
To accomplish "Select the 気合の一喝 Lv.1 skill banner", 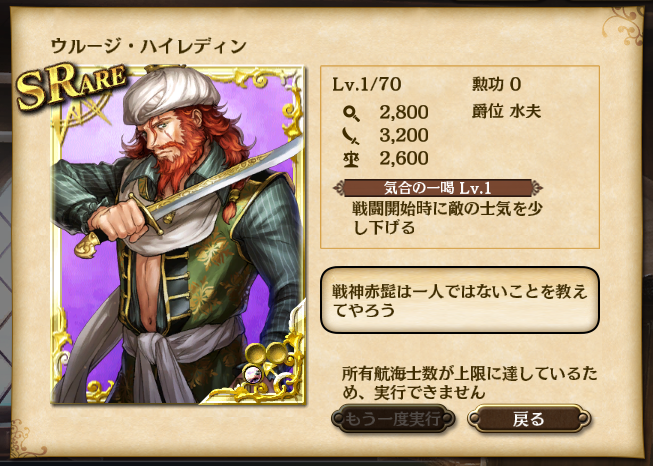I will coord(438,188).
